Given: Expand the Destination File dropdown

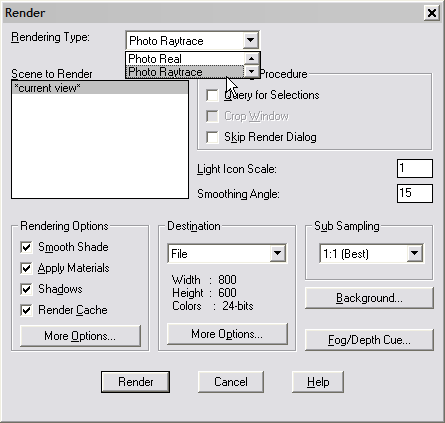Looking at the screenshot, I should [x=277, y=254].
